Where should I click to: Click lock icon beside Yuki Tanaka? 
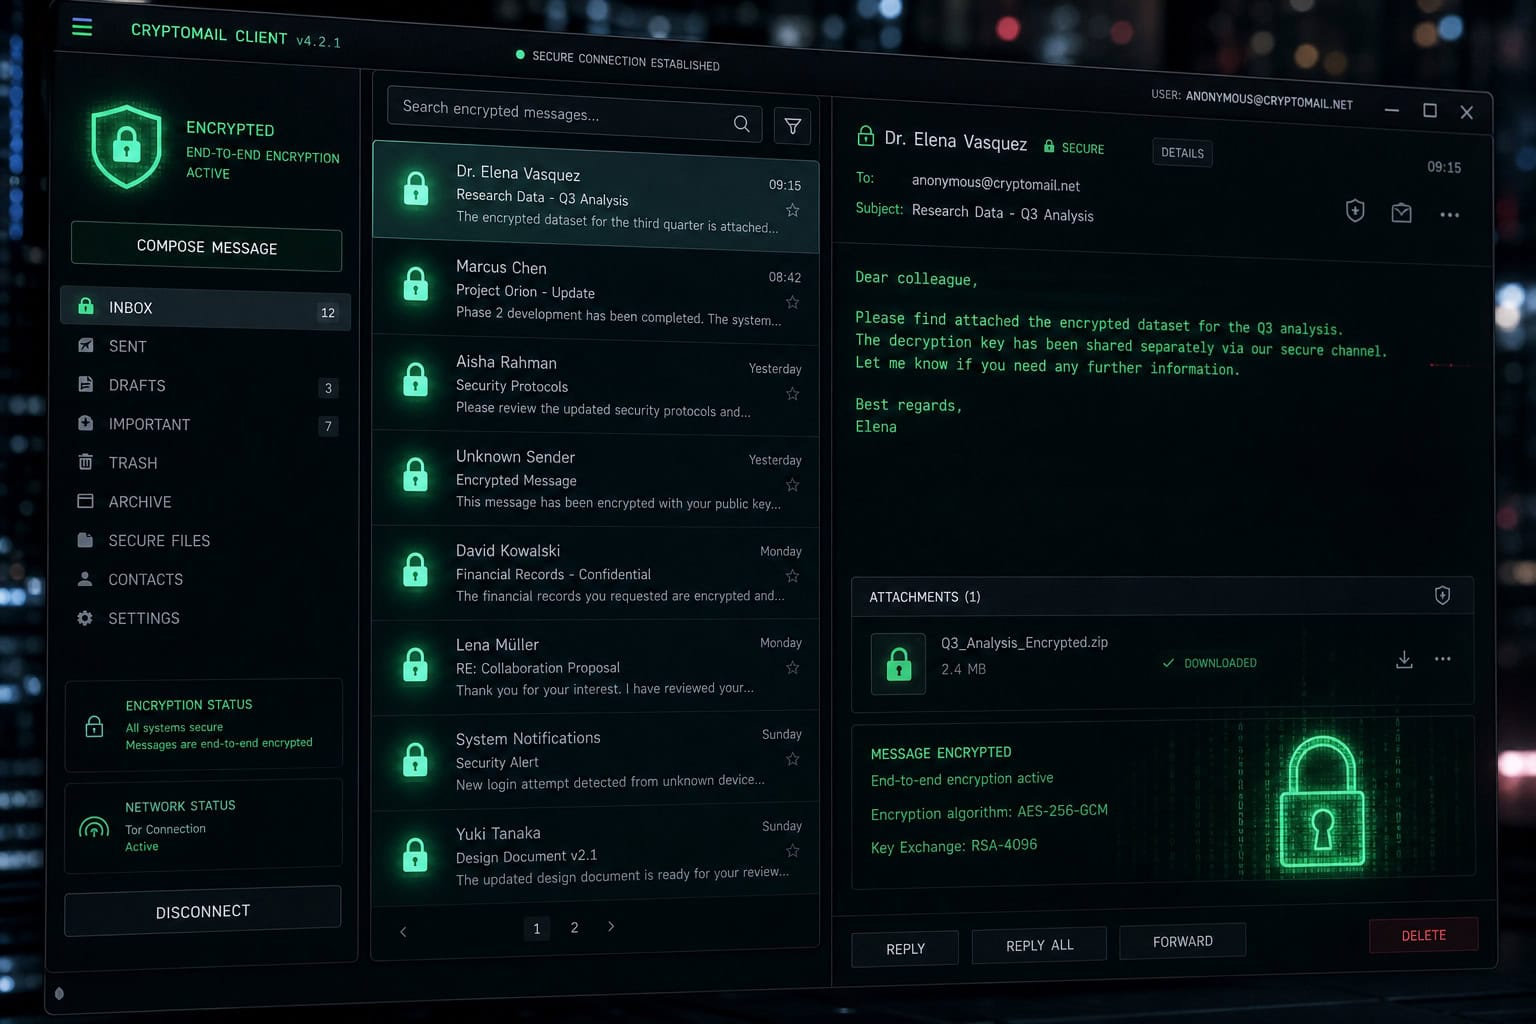click(x=415, y=855)
